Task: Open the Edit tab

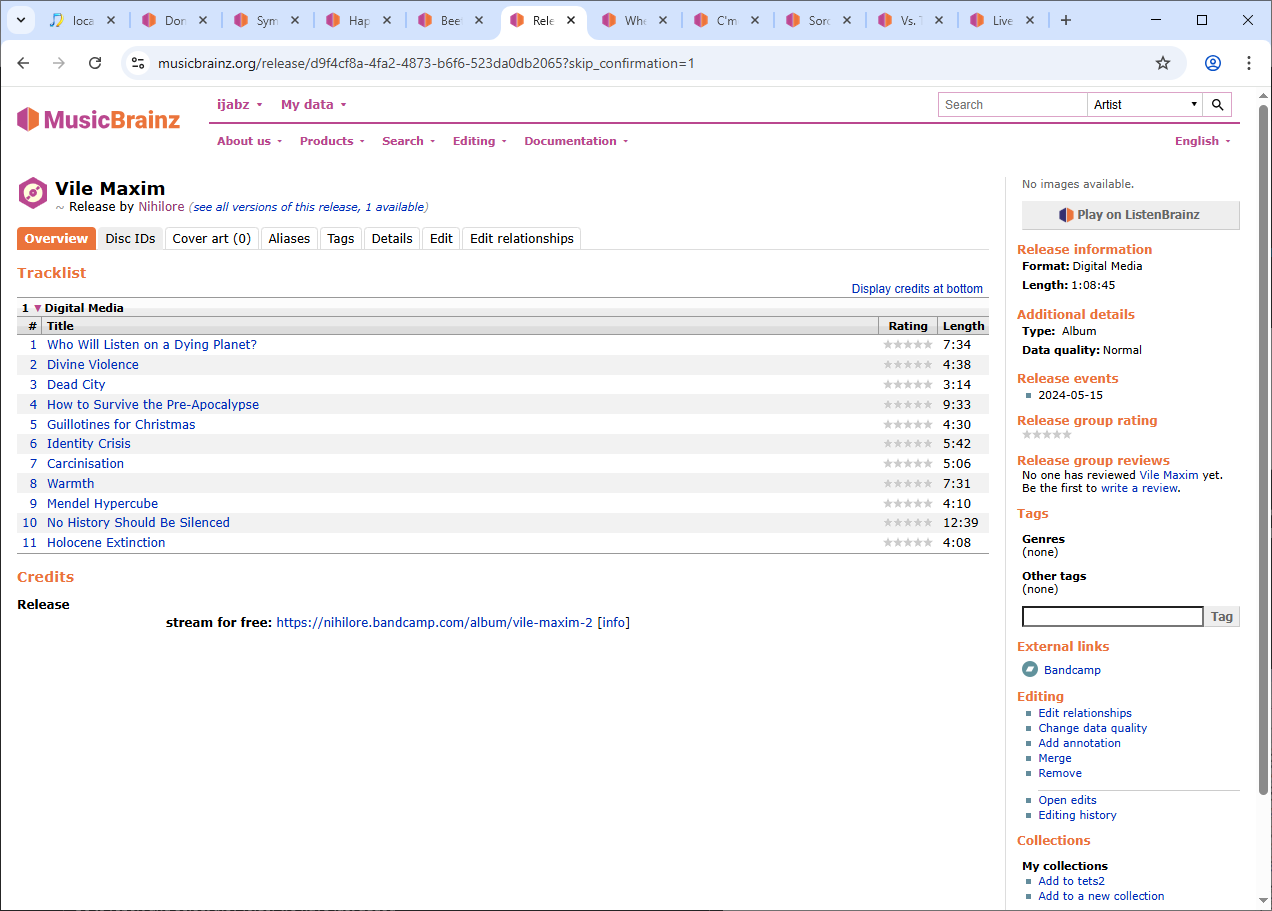Action: click(x=441, y=238)
